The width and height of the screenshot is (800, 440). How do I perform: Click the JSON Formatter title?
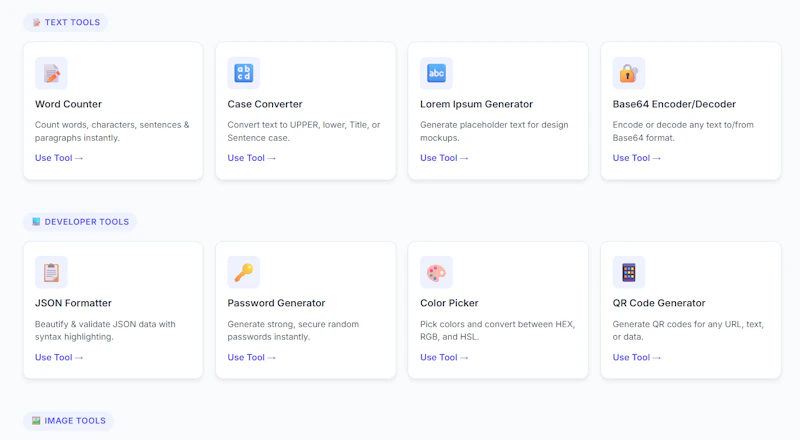[73, 303]
